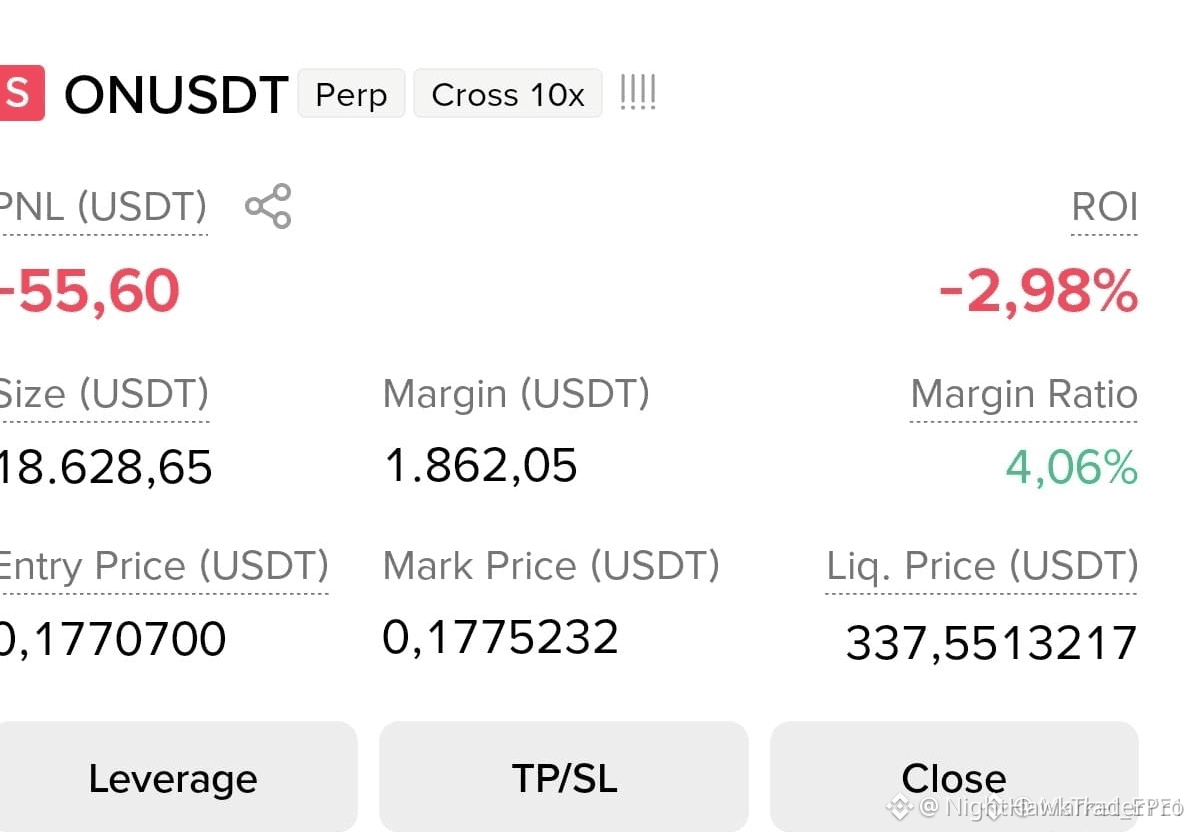Tap the Cross 10x margin mode tag

[x=508, y=94]
